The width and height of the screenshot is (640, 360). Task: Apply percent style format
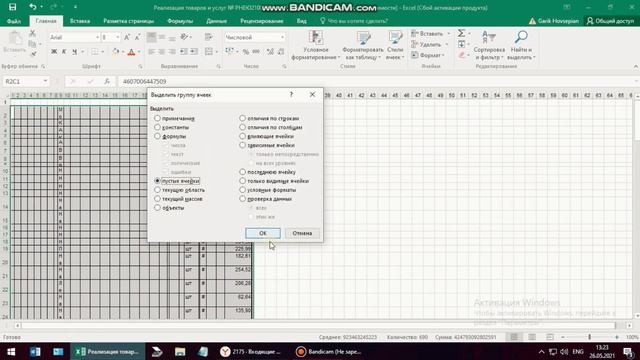click(245, 52)
